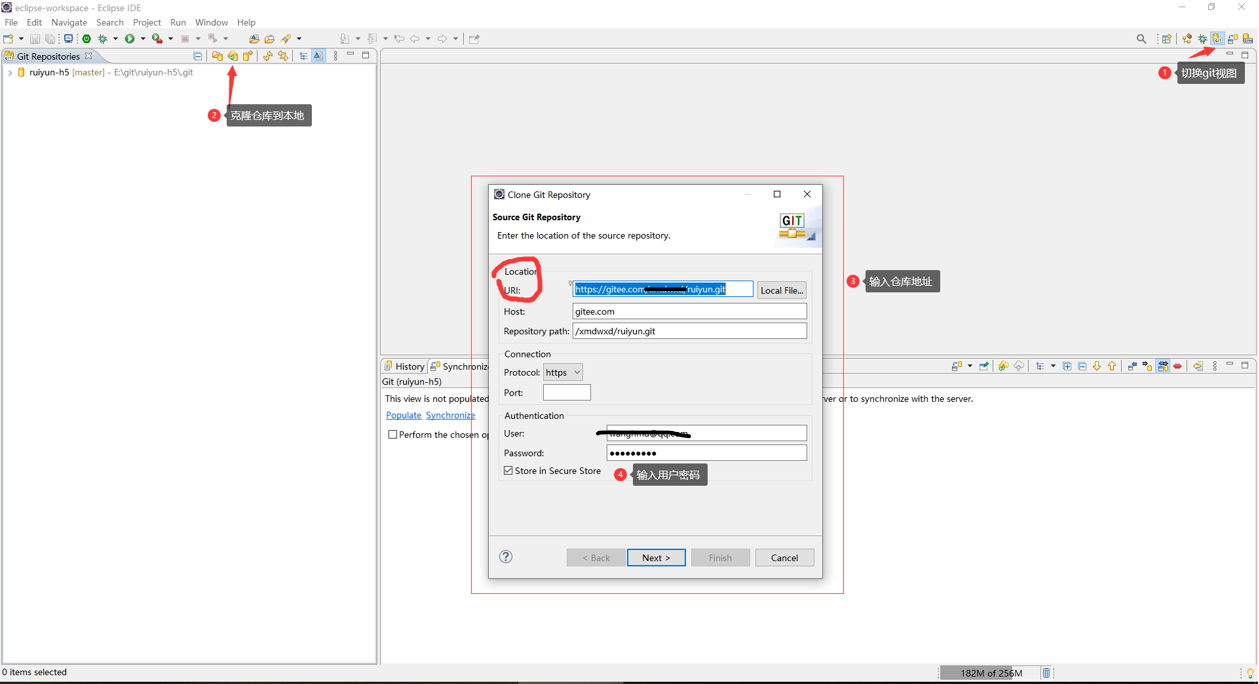
Task: Click the dialog help question icon
Action: tap(506, 557)
